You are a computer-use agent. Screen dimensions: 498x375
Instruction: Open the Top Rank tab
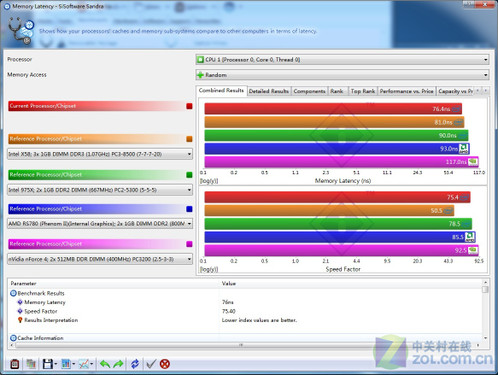pyautogui.click(x=363, y=91)
